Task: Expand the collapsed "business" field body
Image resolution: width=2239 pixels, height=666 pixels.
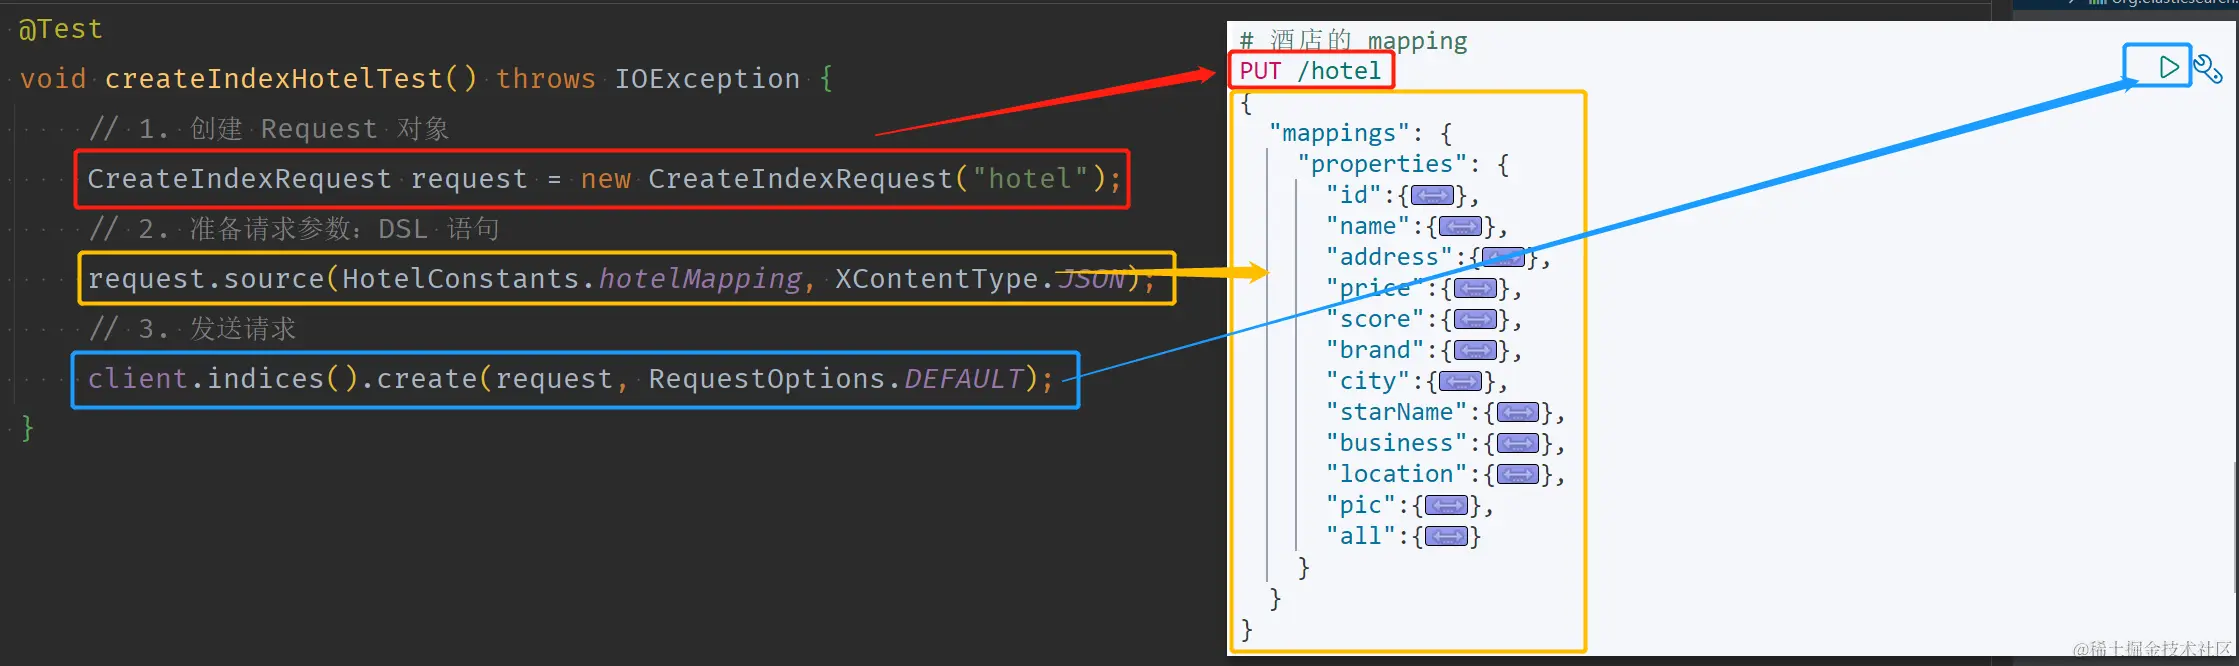Action: point(1518,443)
